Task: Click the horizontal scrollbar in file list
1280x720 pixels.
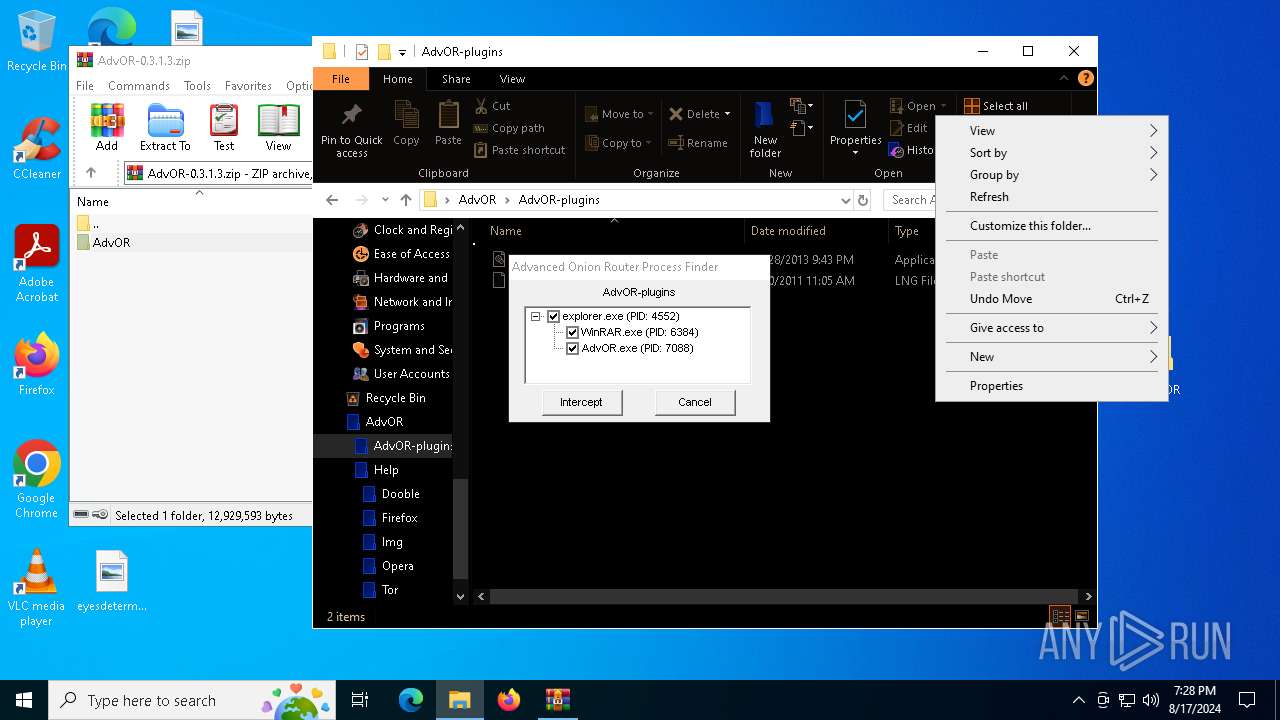Action: click(785, 596)
